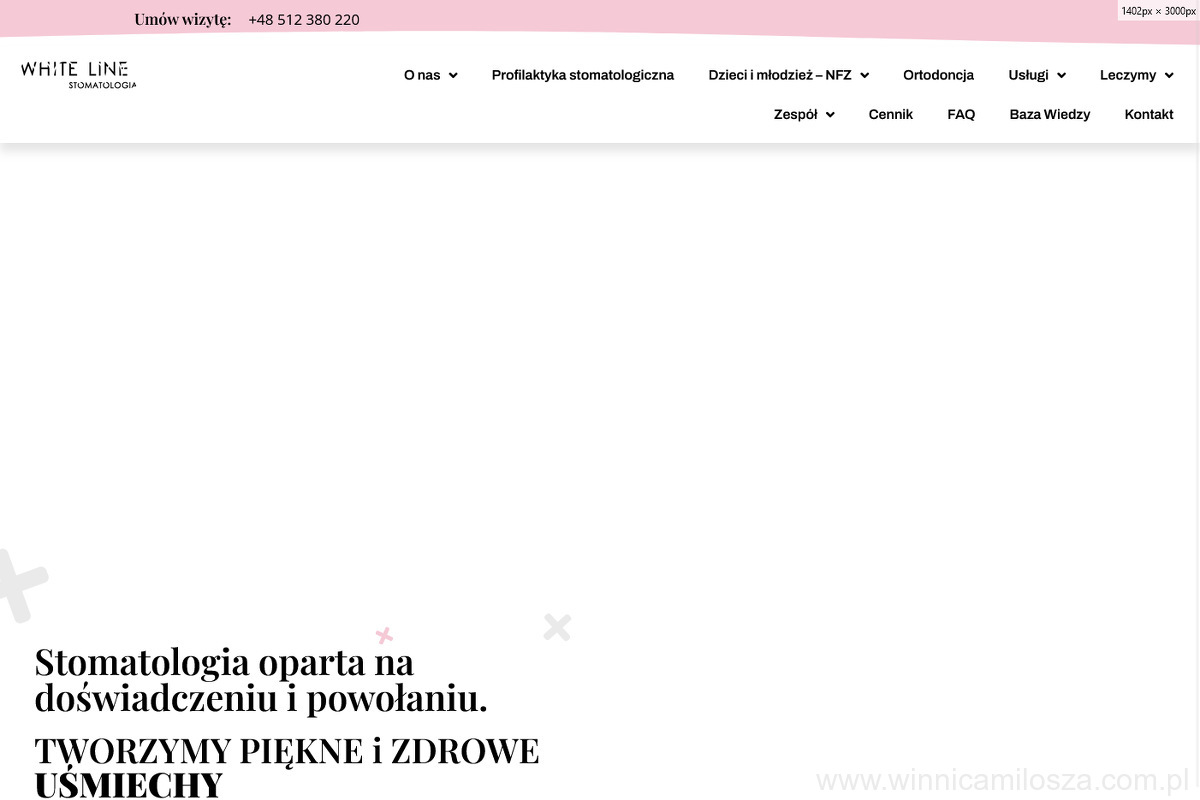
Task: Navigate to the FAQ page
Action: (960, 114)
